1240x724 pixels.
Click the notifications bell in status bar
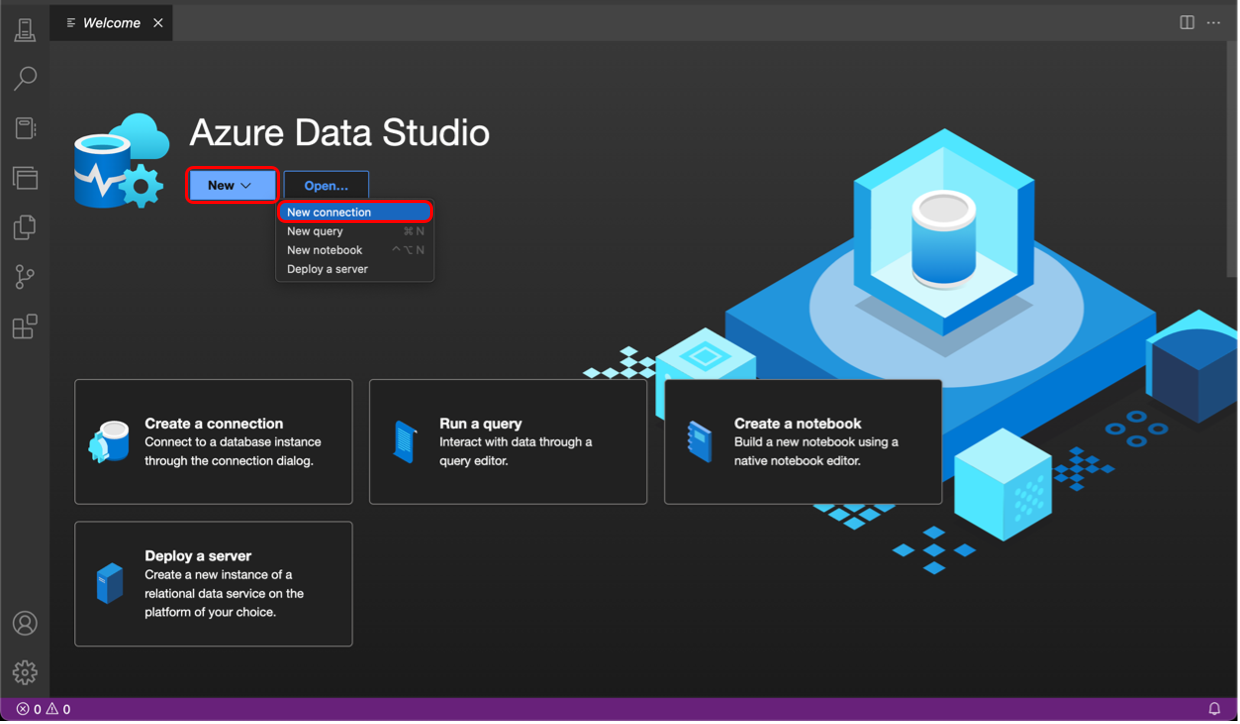click(1214, 709)
